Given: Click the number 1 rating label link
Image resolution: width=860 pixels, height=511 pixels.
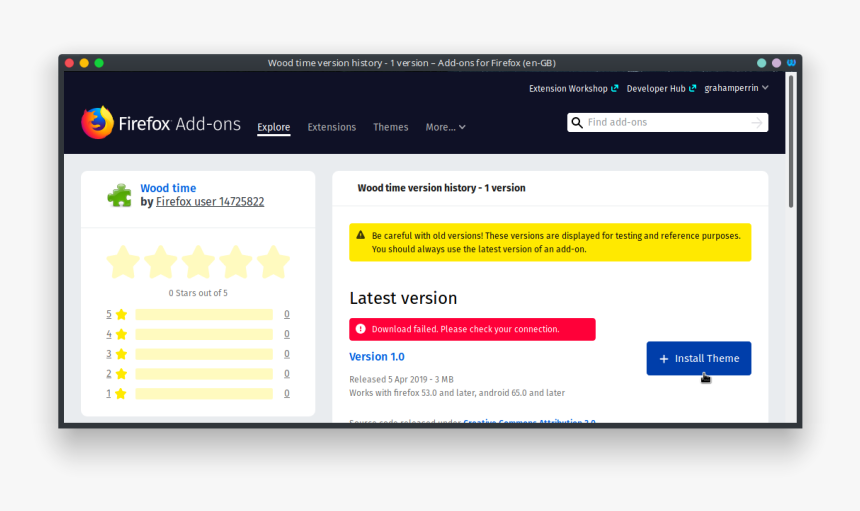Looking at the screenshot, I should [x=109, y=393].
